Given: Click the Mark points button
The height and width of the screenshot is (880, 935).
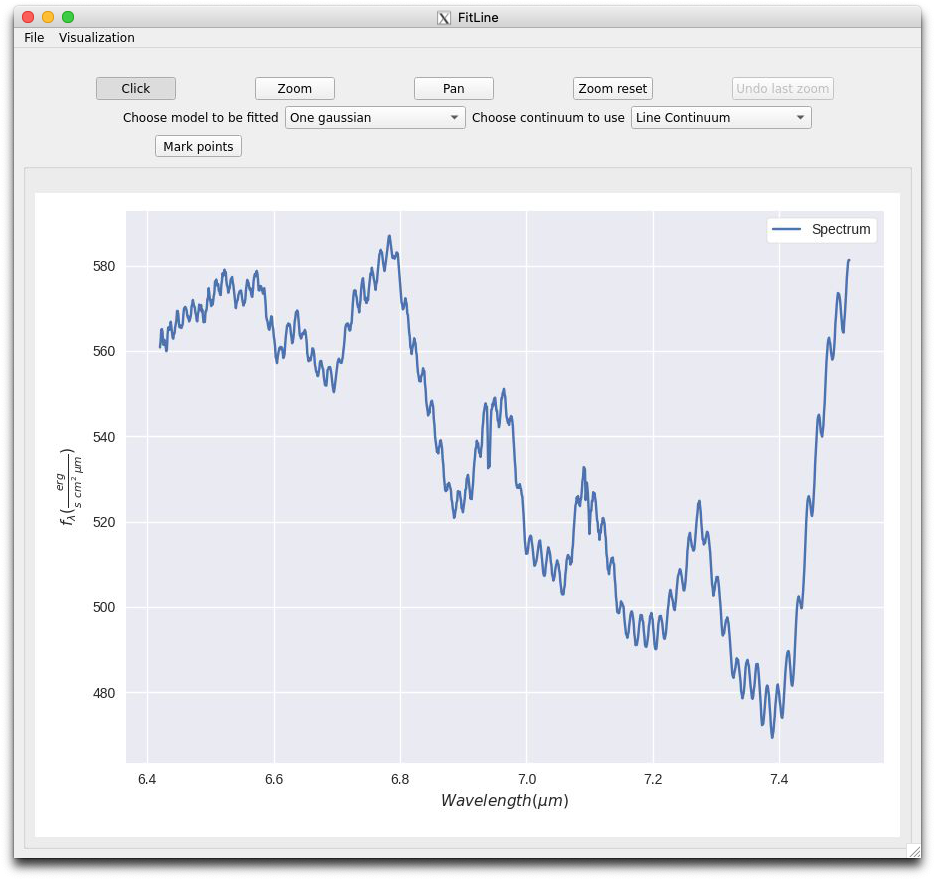Looking at the screenshot, I should (x=198, y=146).
